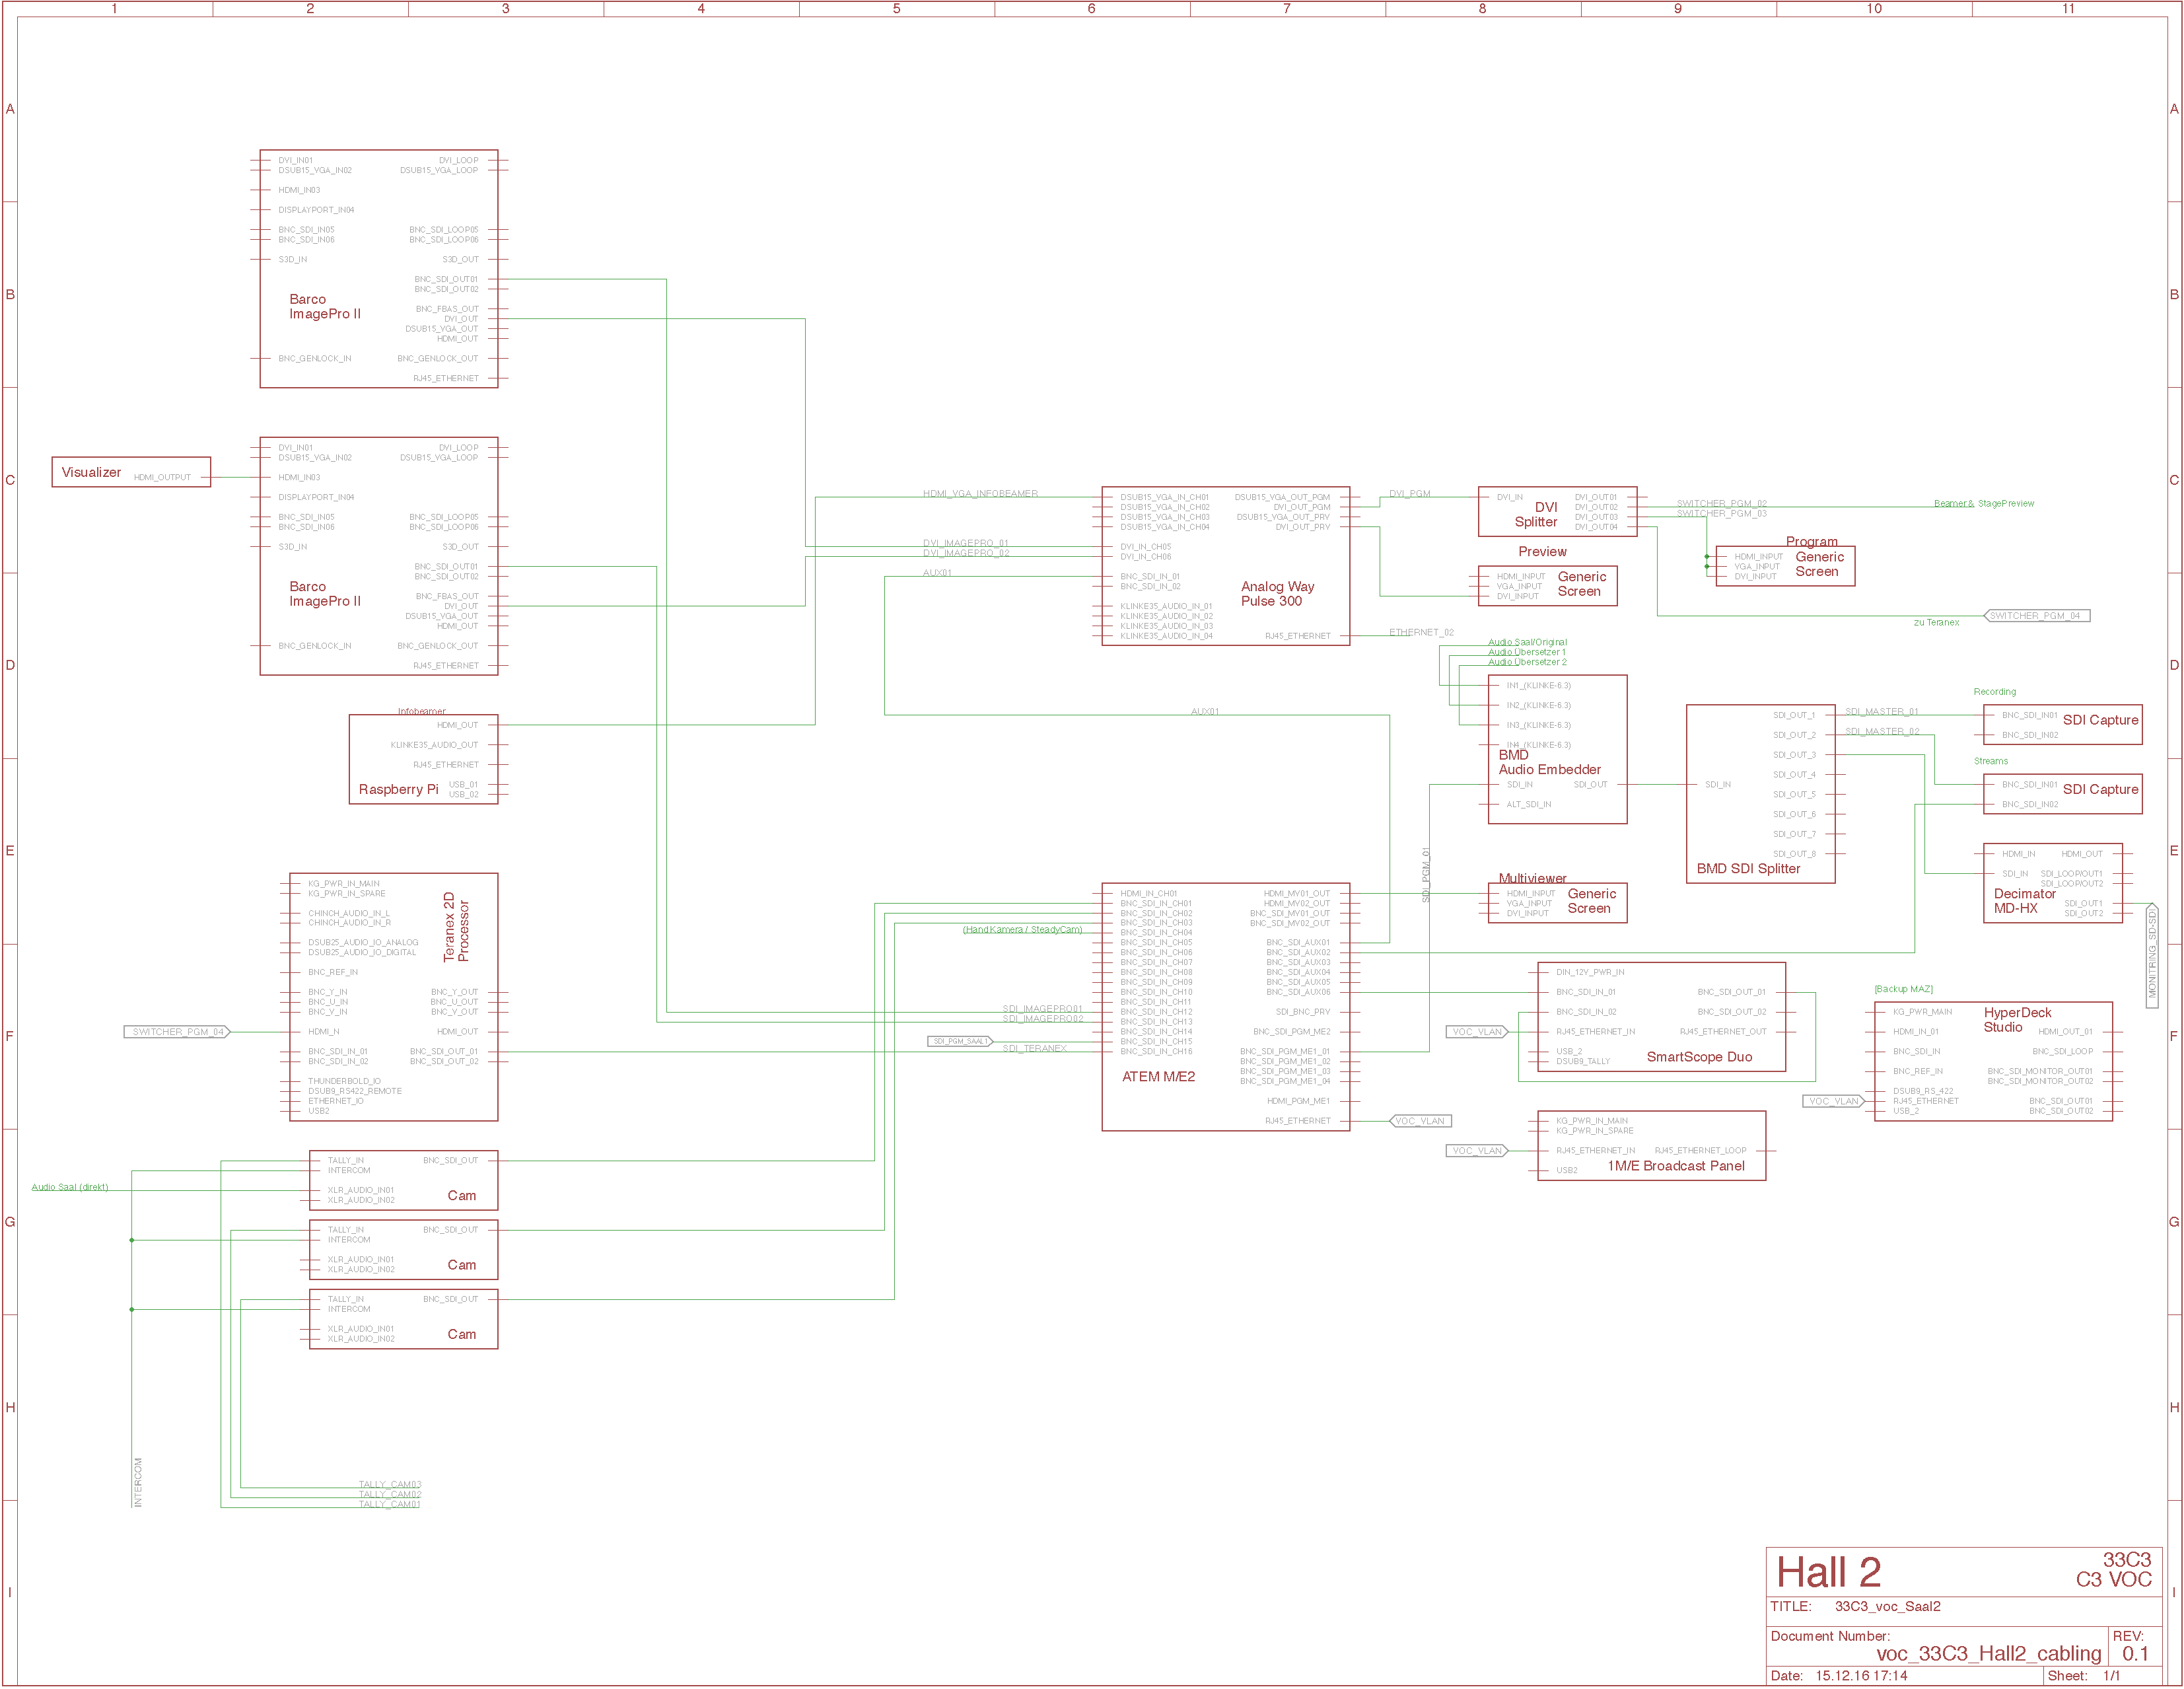Select the Visualizer block label
Viewport: 2184px width, 1689px height.
pos(91,472)
